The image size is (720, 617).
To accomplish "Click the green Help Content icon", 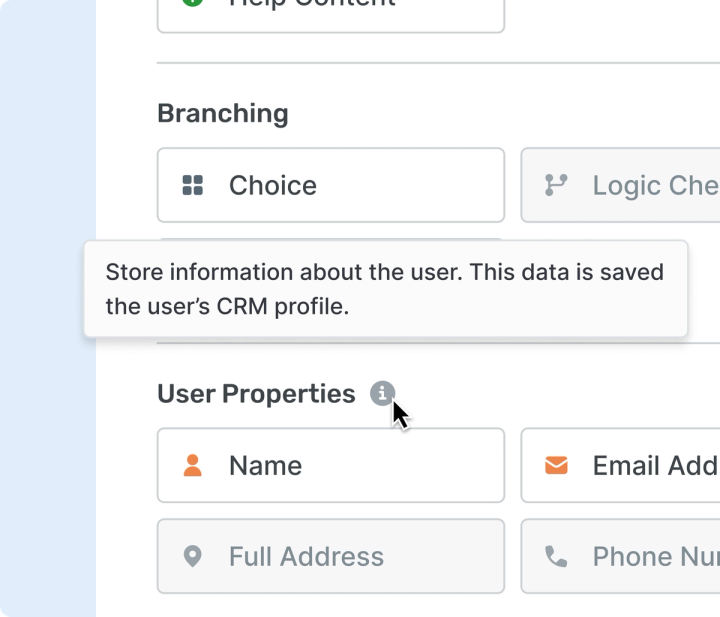I will [x=193, y=3].
